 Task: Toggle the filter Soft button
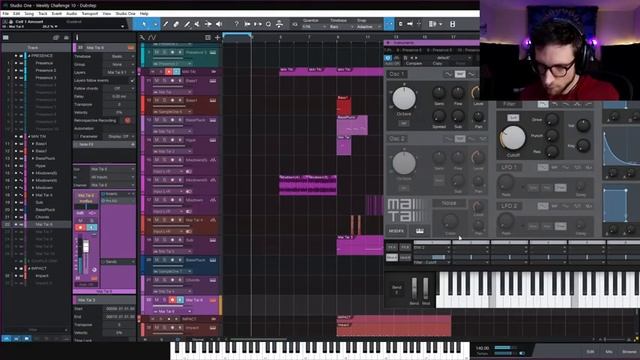point(513,118)
